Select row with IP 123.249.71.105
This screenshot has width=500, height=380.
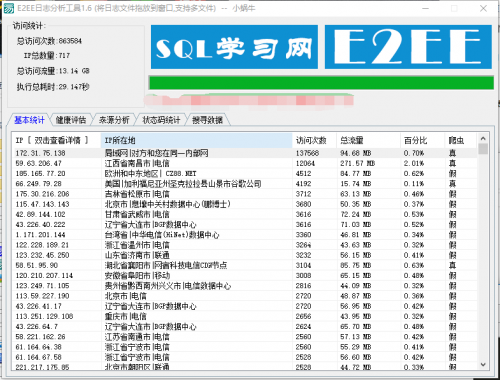pos(245,286)
